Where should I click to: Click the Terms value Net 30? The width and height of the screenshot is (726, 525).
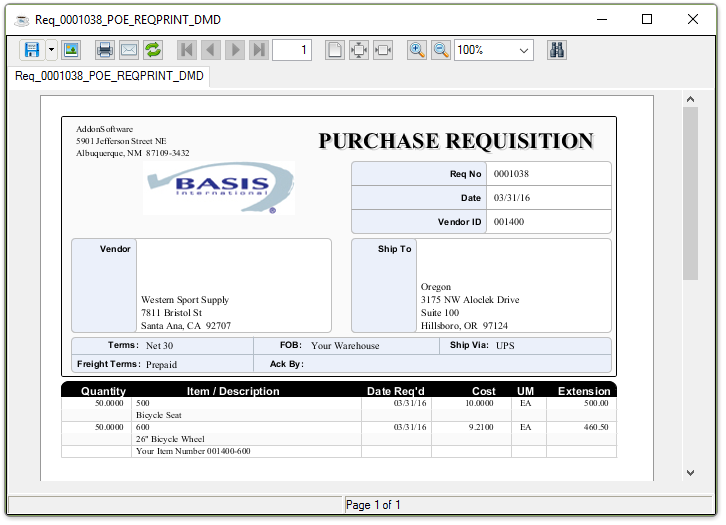click(x=159, y=346)
